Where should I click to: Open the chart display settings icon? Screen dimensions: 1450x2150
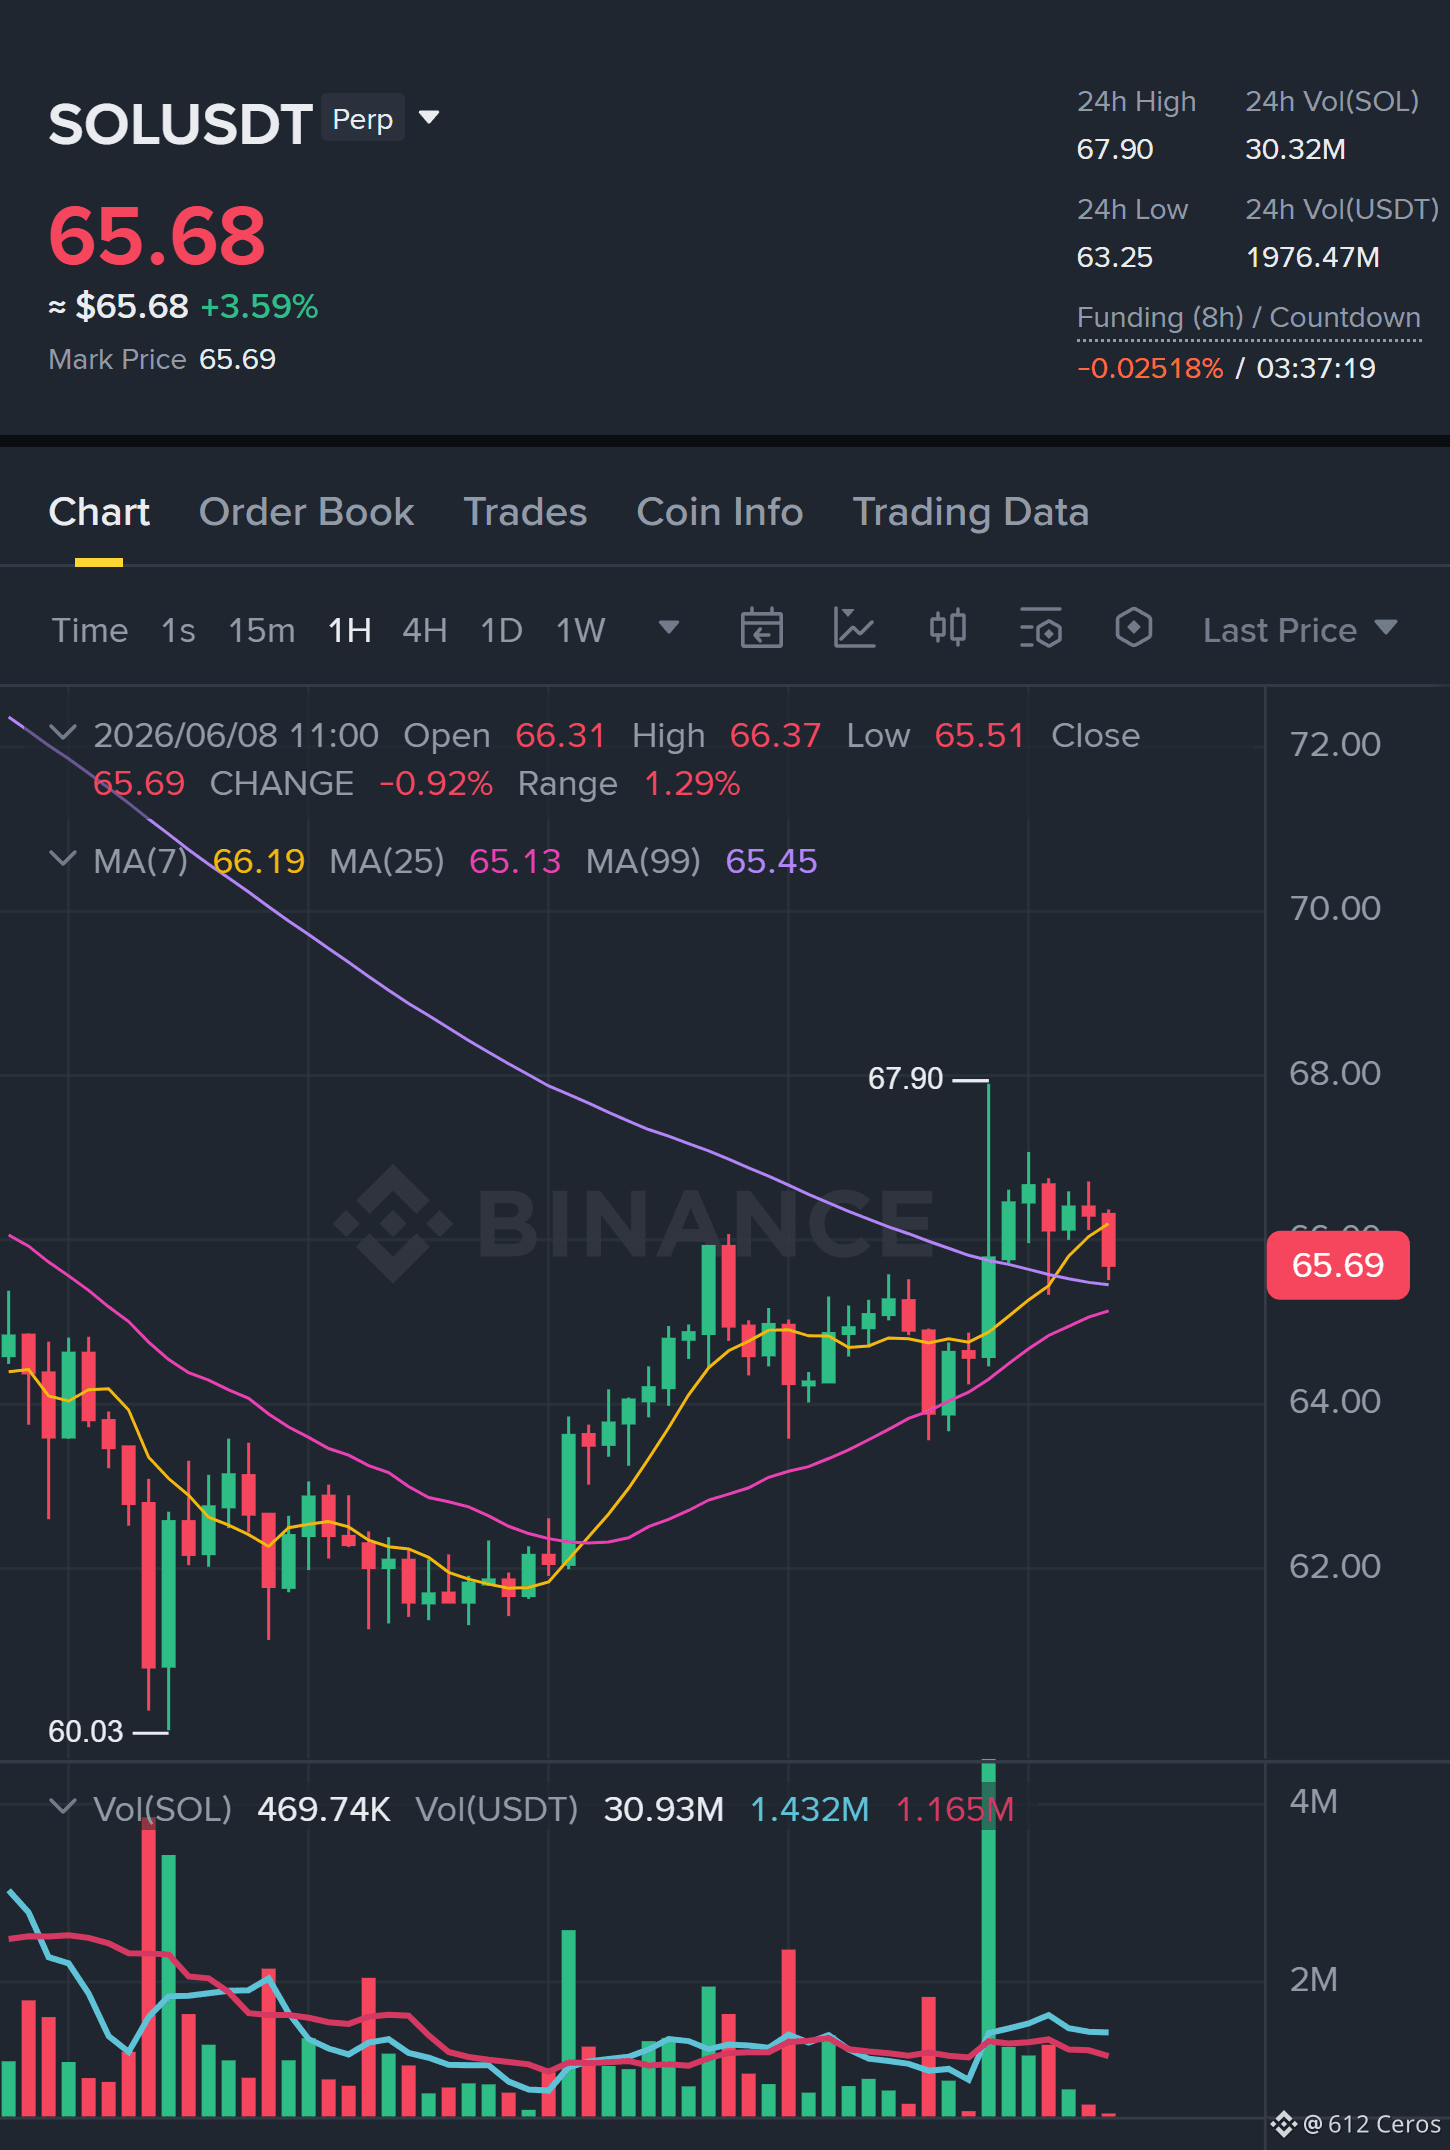click(x=1040, y=629)
